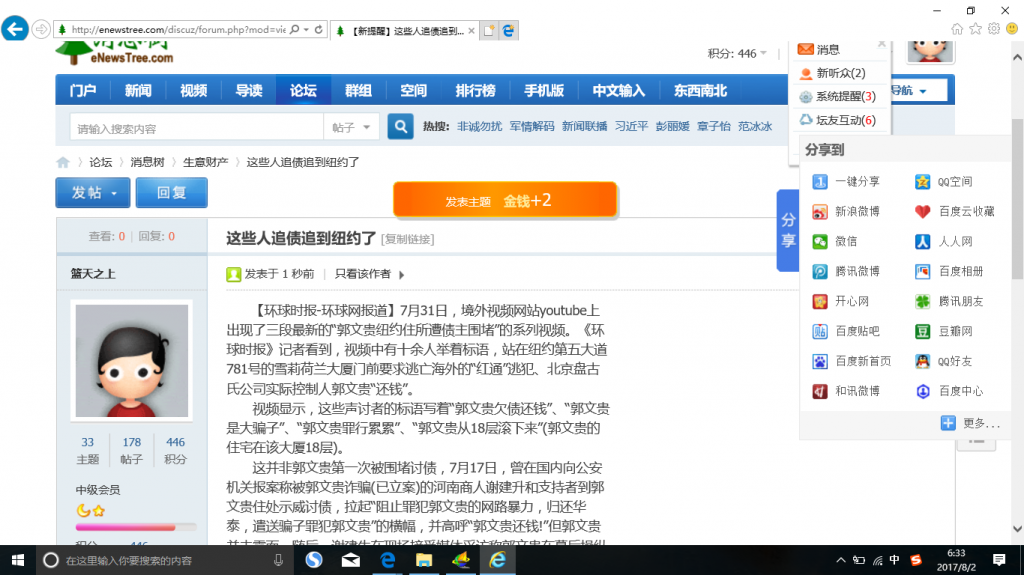Open the 发帖 dropdown button
This screenshot has width=1024, height=575.
[x=93, y=192]
